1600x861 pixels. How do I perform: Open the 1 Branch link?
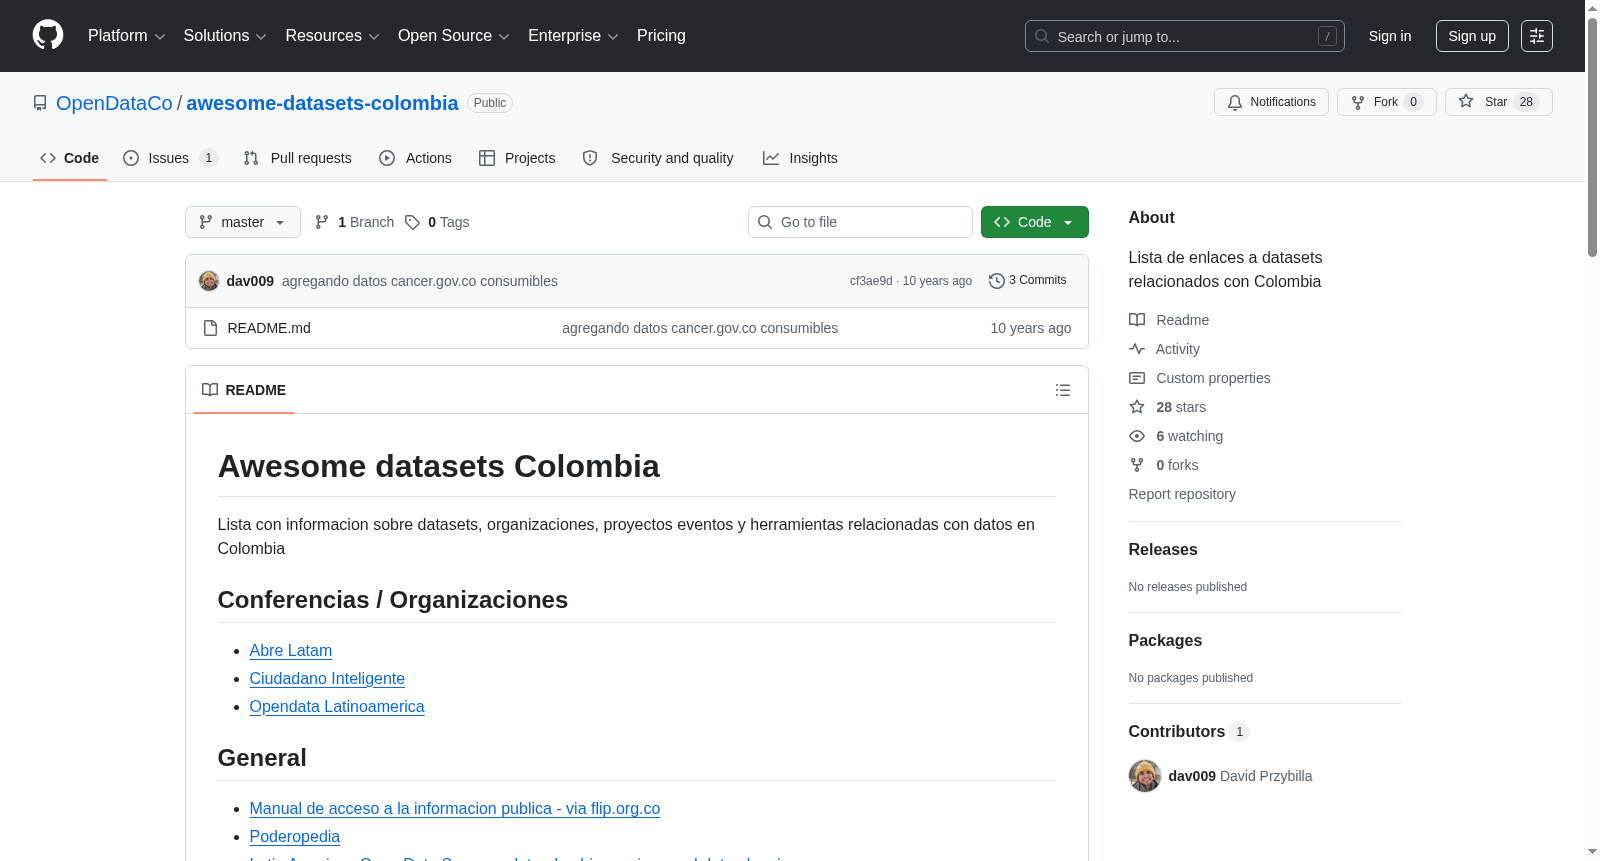pyautogui.click(x=354, y=222)
